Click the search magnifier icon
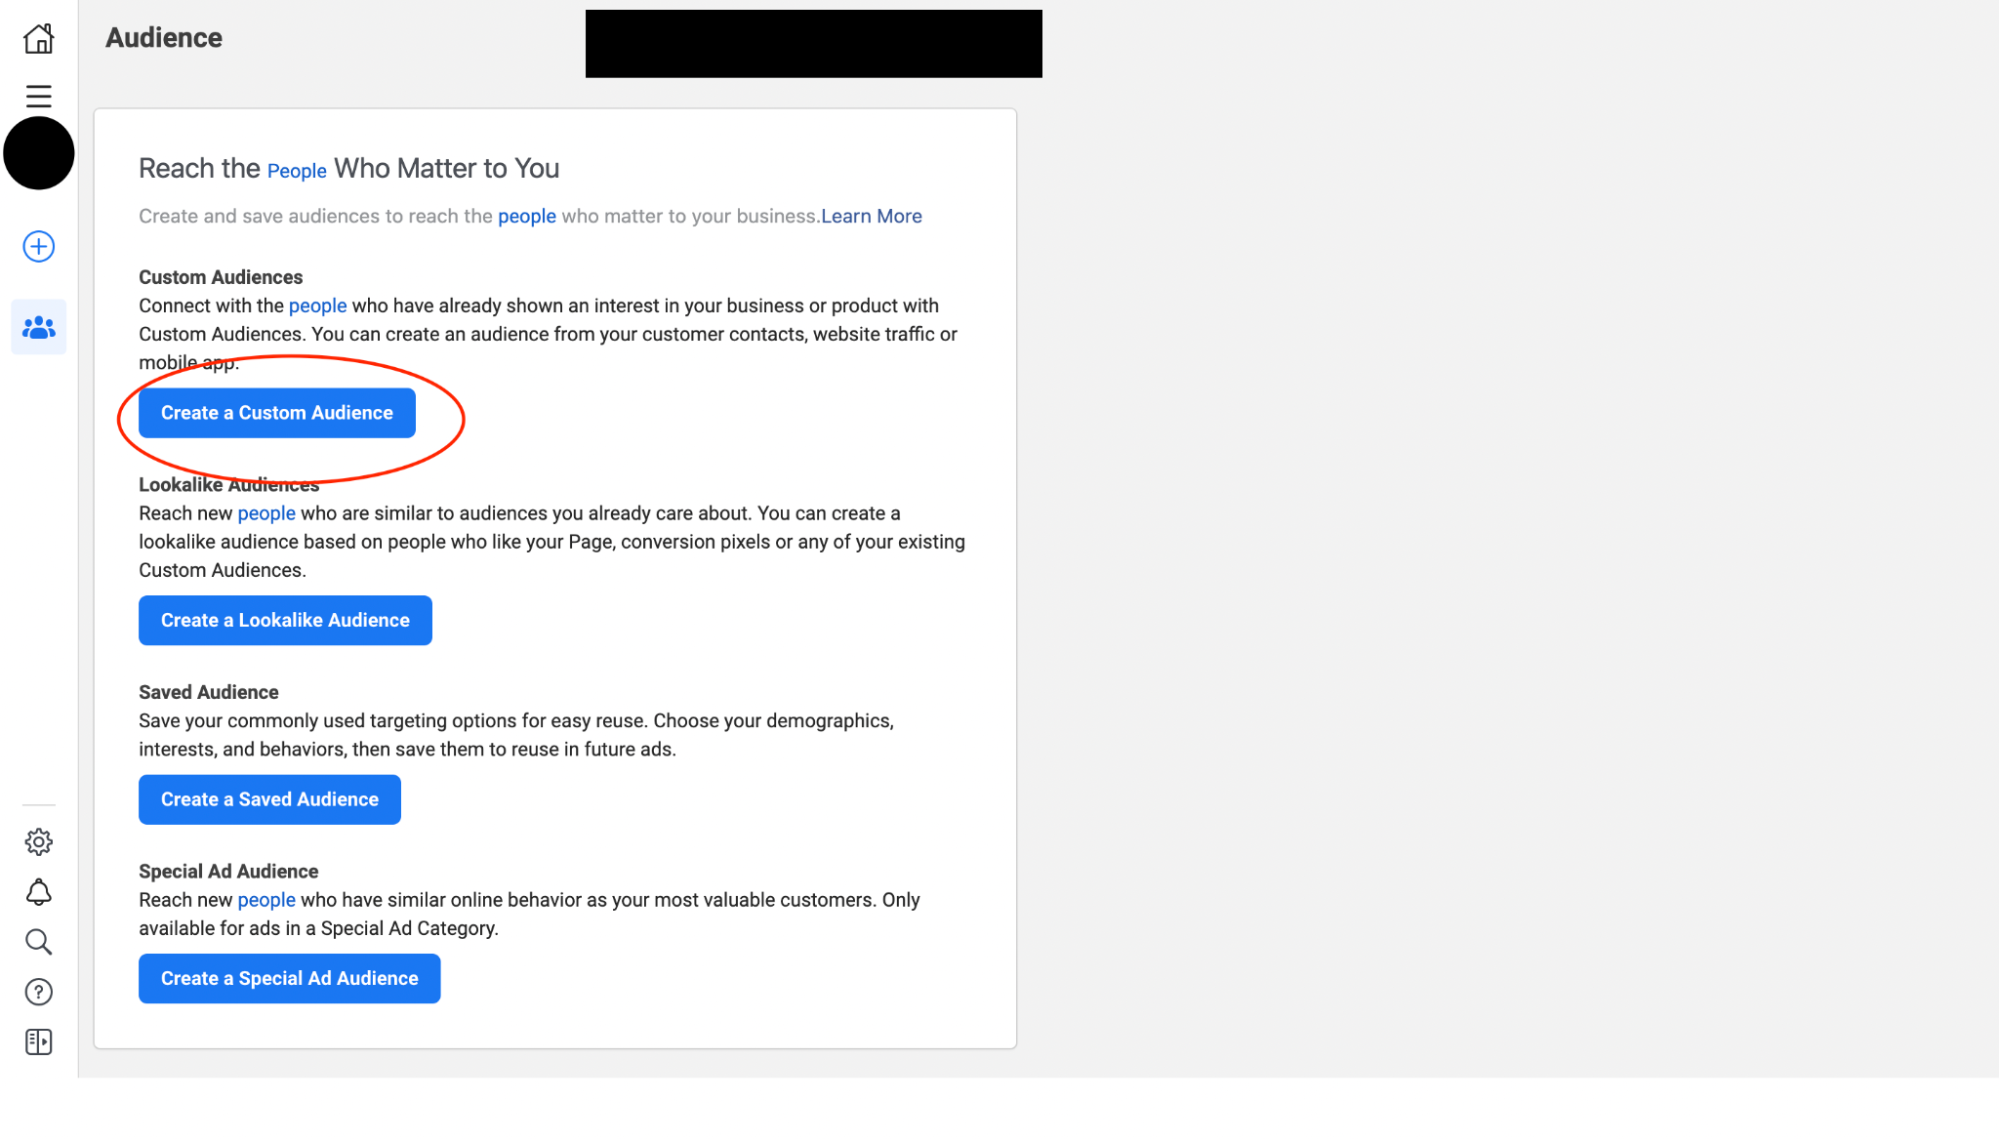Screen dimensions: 1999x1140 tap(38, 942)
